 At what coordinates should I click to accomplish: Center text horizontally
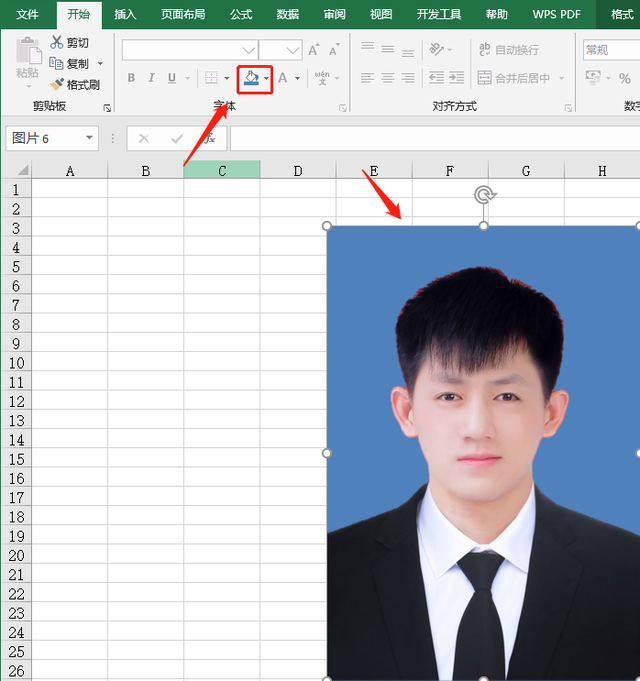[x=388, y=78]
